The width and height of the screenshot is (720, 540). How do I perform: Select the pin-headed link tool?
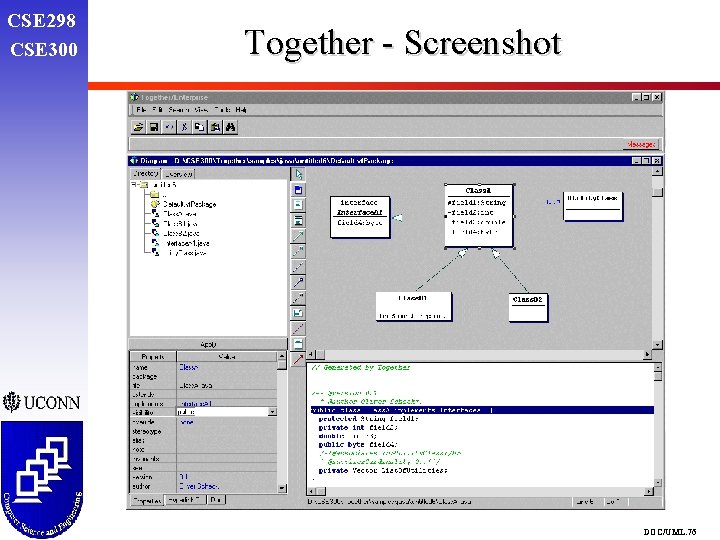298,282
